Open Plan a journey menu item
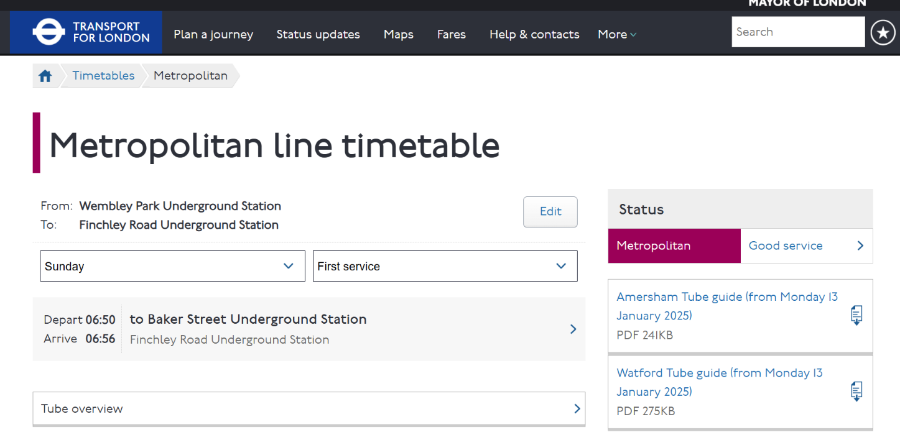Viewport: 900px width, 445px height. pyautogui.click(x=214, y=34)
